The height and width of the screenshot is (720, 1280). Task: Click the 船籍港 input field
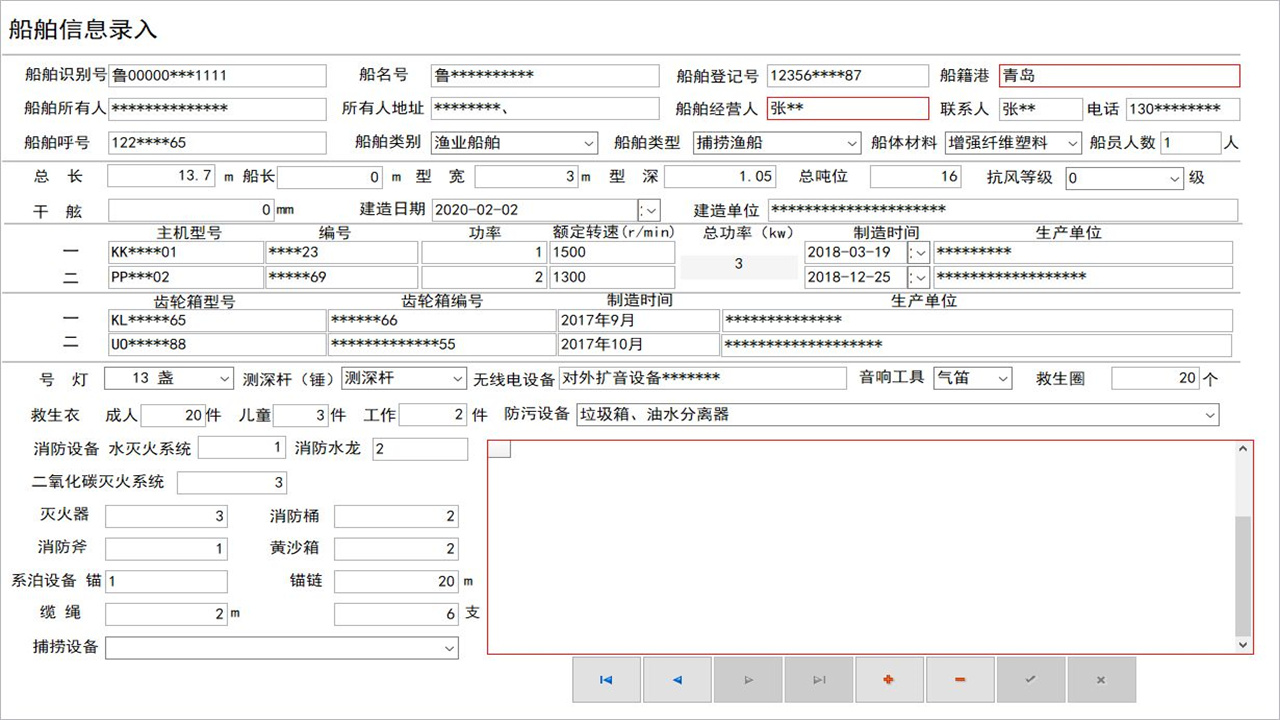[1118, 76]
